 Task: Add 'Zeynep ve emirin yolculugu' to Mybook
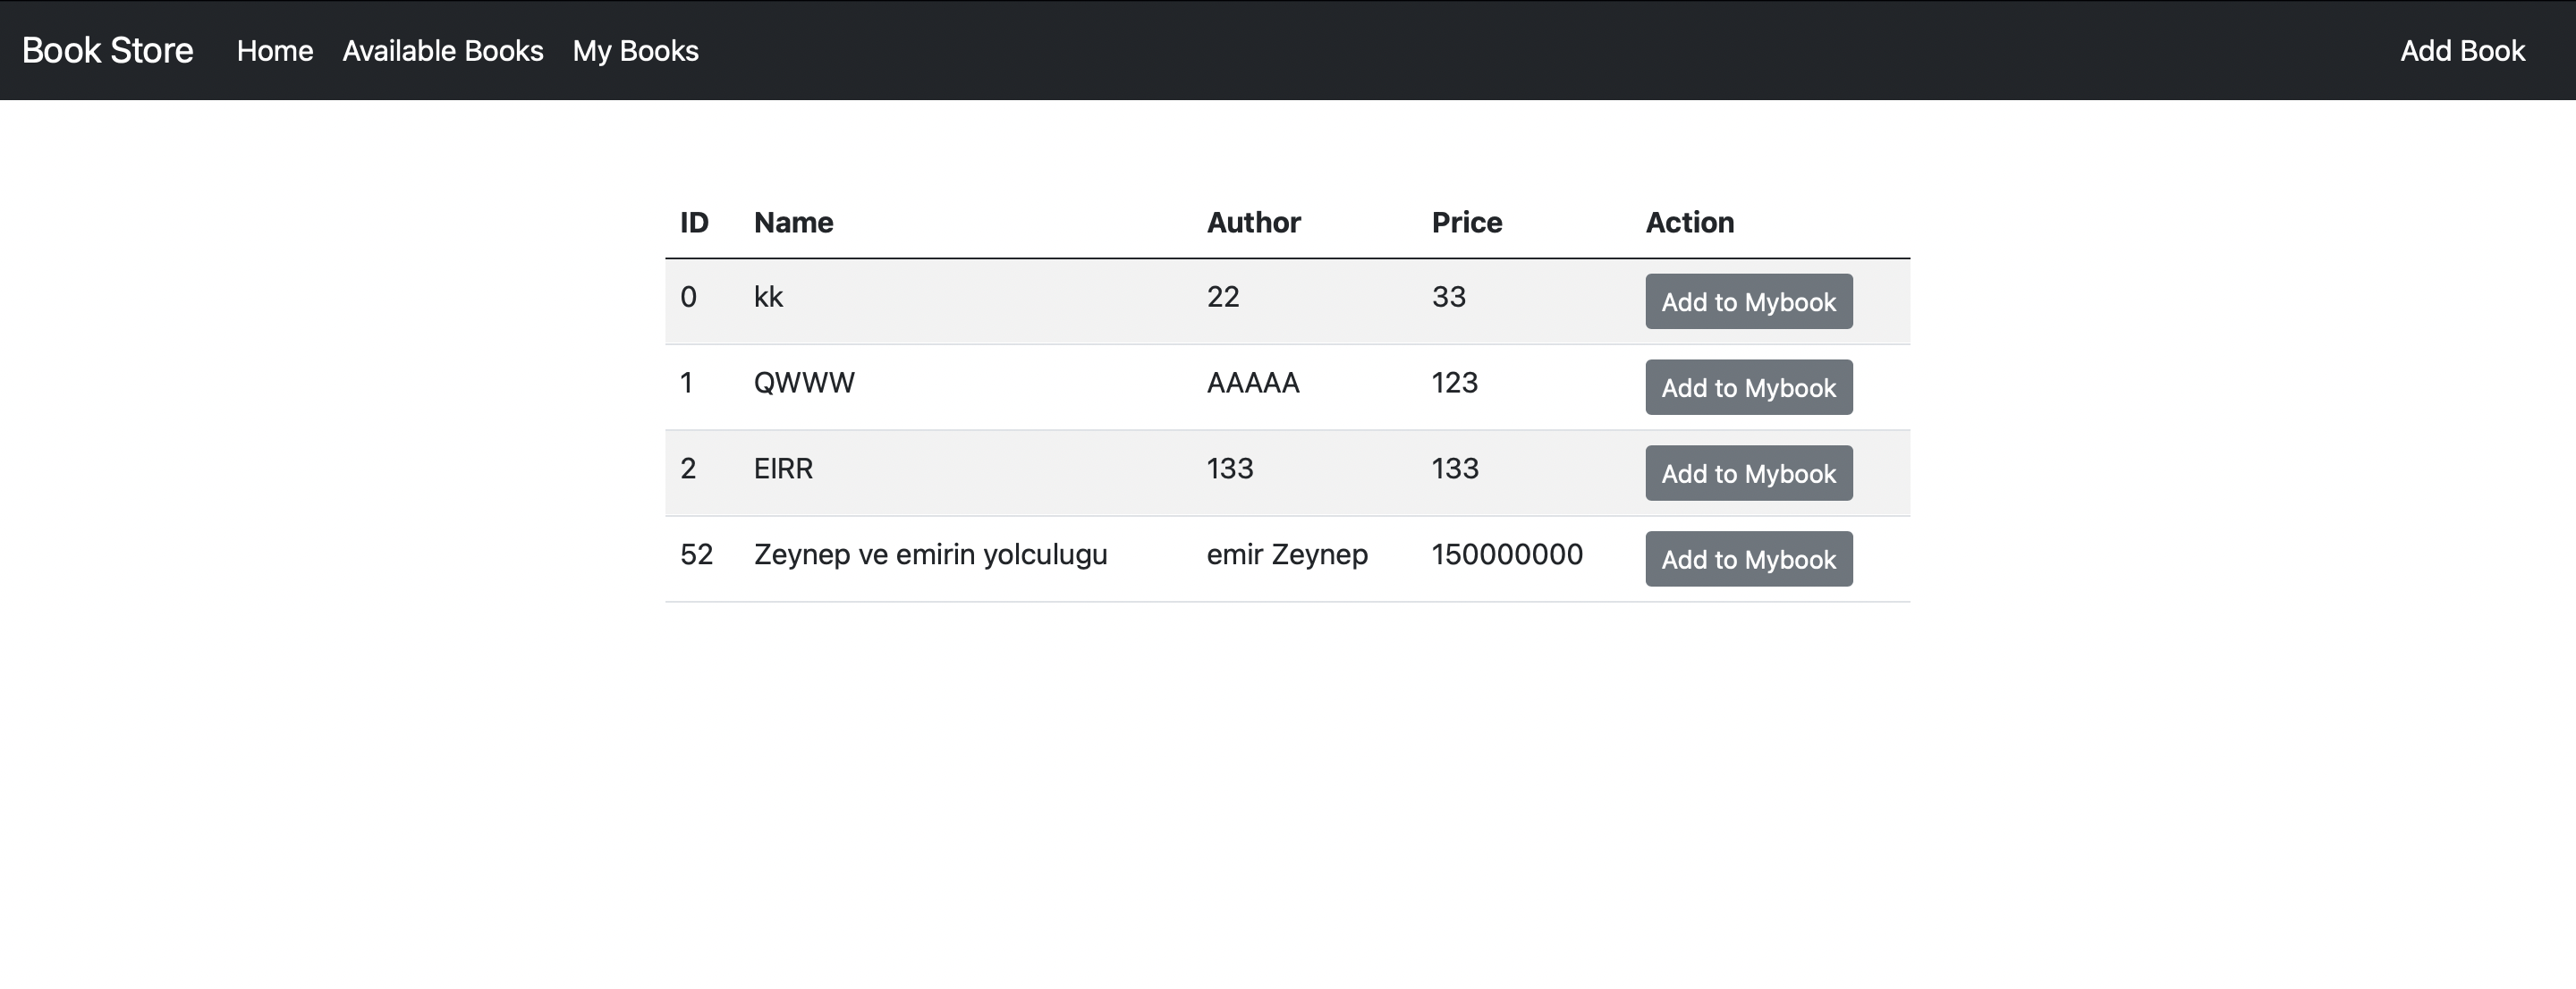[1748, 559]
